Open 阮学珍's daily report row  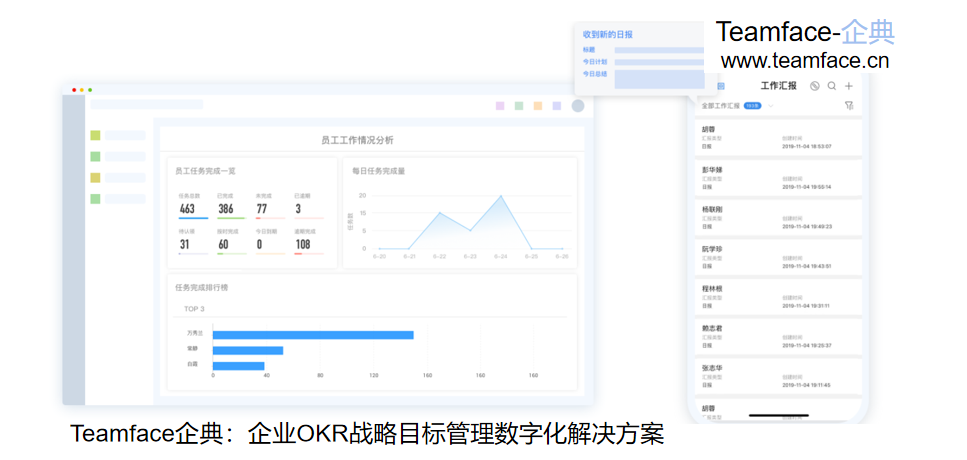point(778,257)
